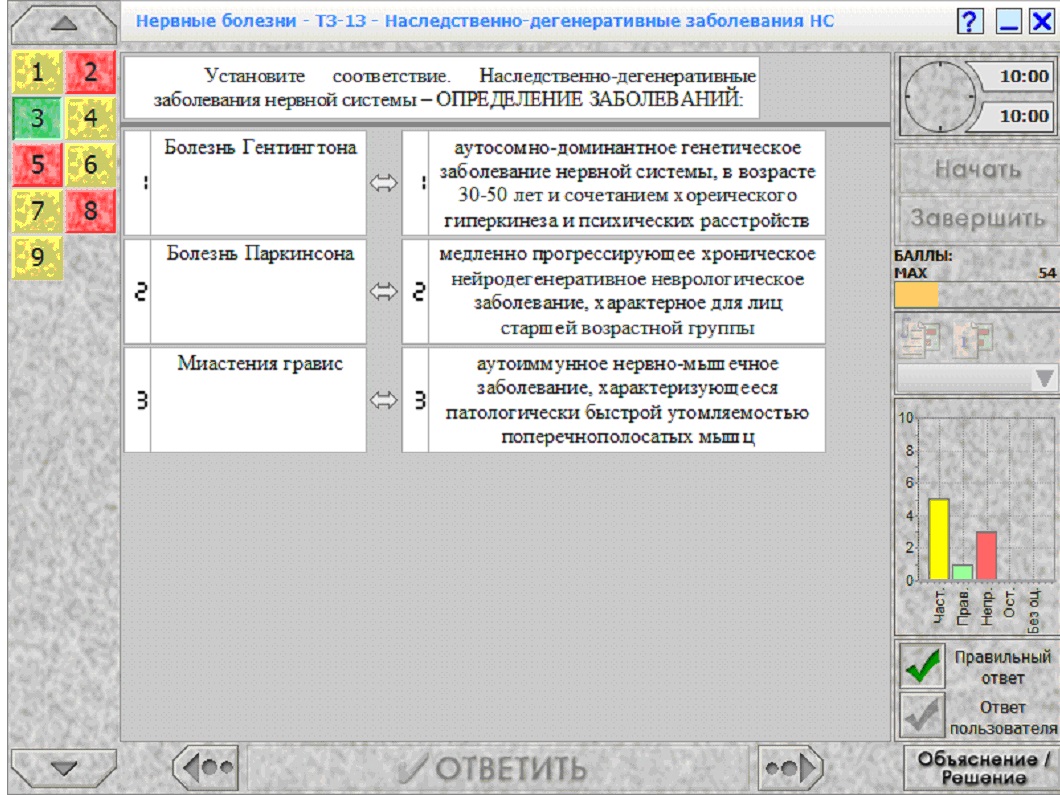This screenshot has height=795, width=1060.
Task: Click right number cell 3 beside аутоиммунное definition
Action: pyautogui.click(x=416, y=400)
